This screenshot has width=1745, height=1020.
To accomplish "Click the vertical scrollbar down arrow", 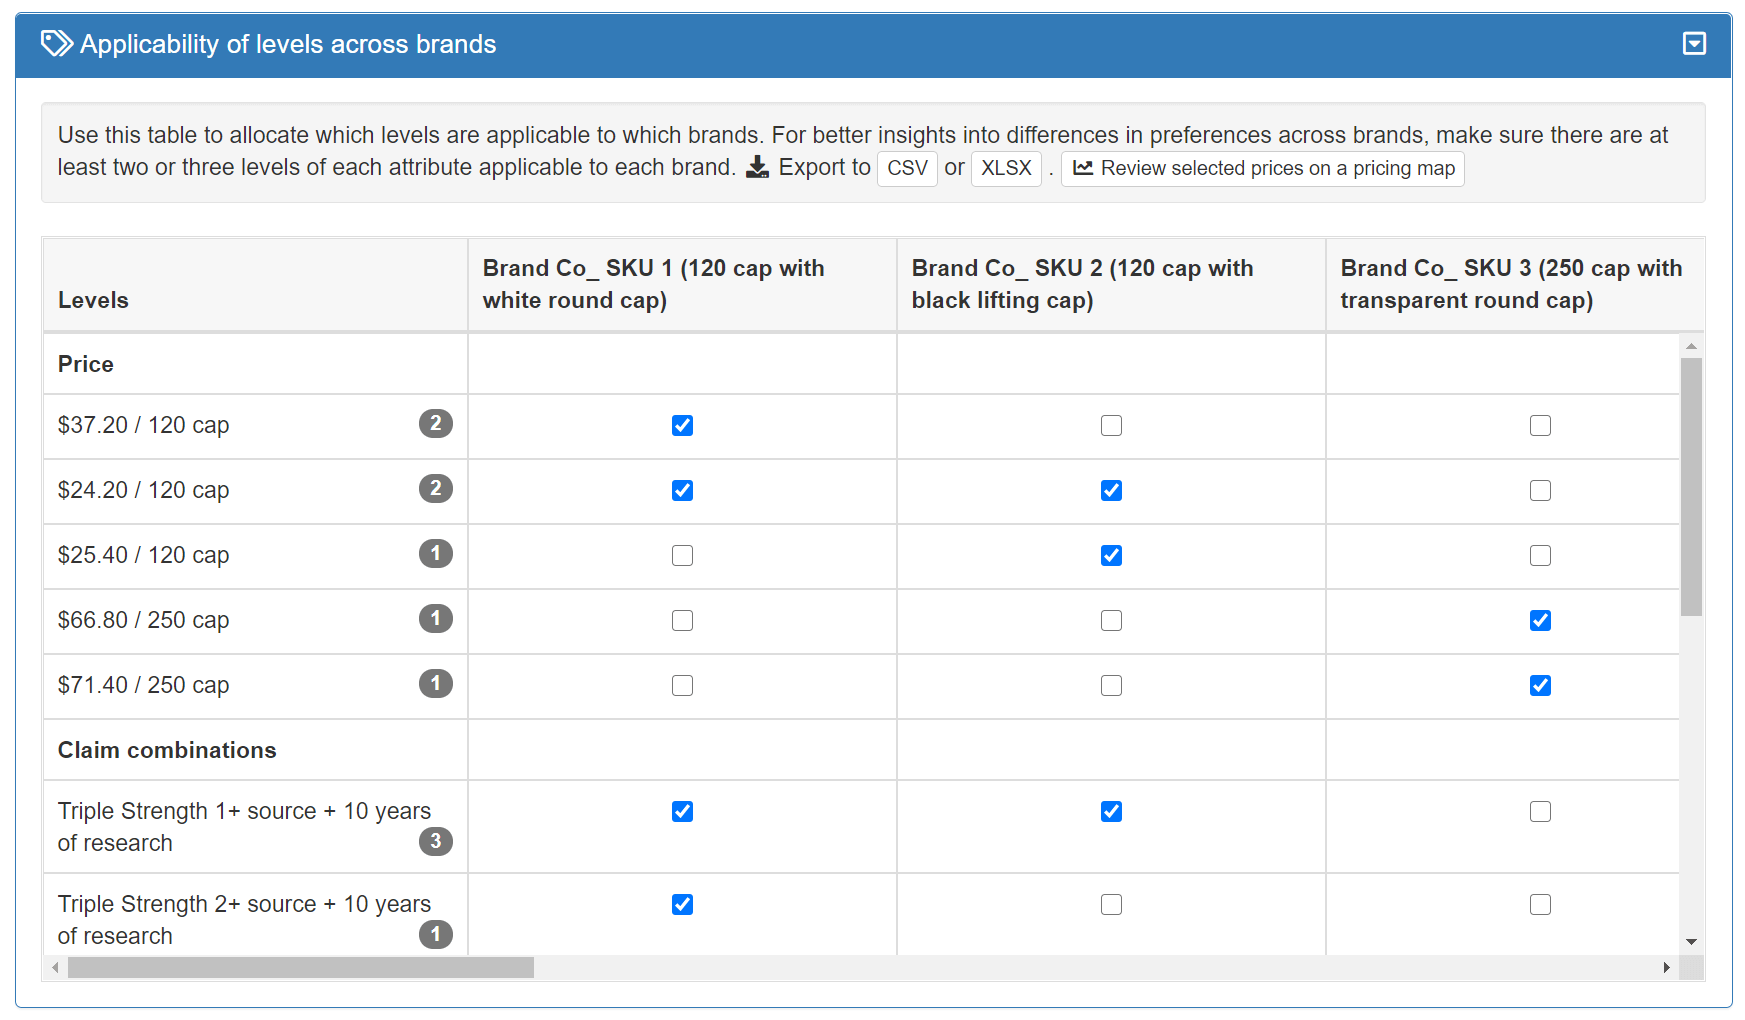I will pos(1691,942).
